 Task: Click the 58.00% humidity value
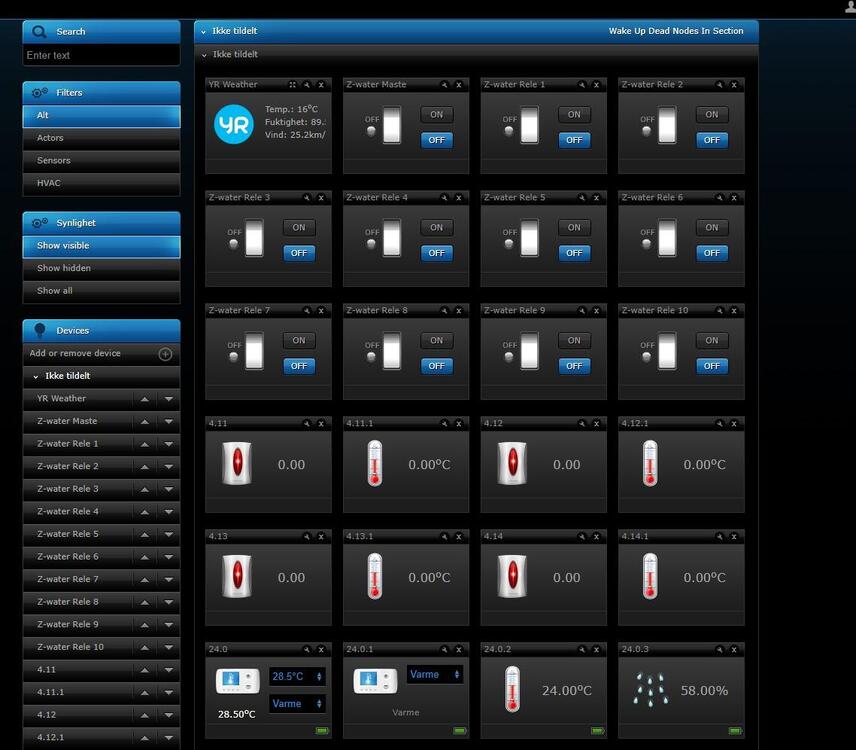[704, 691]
